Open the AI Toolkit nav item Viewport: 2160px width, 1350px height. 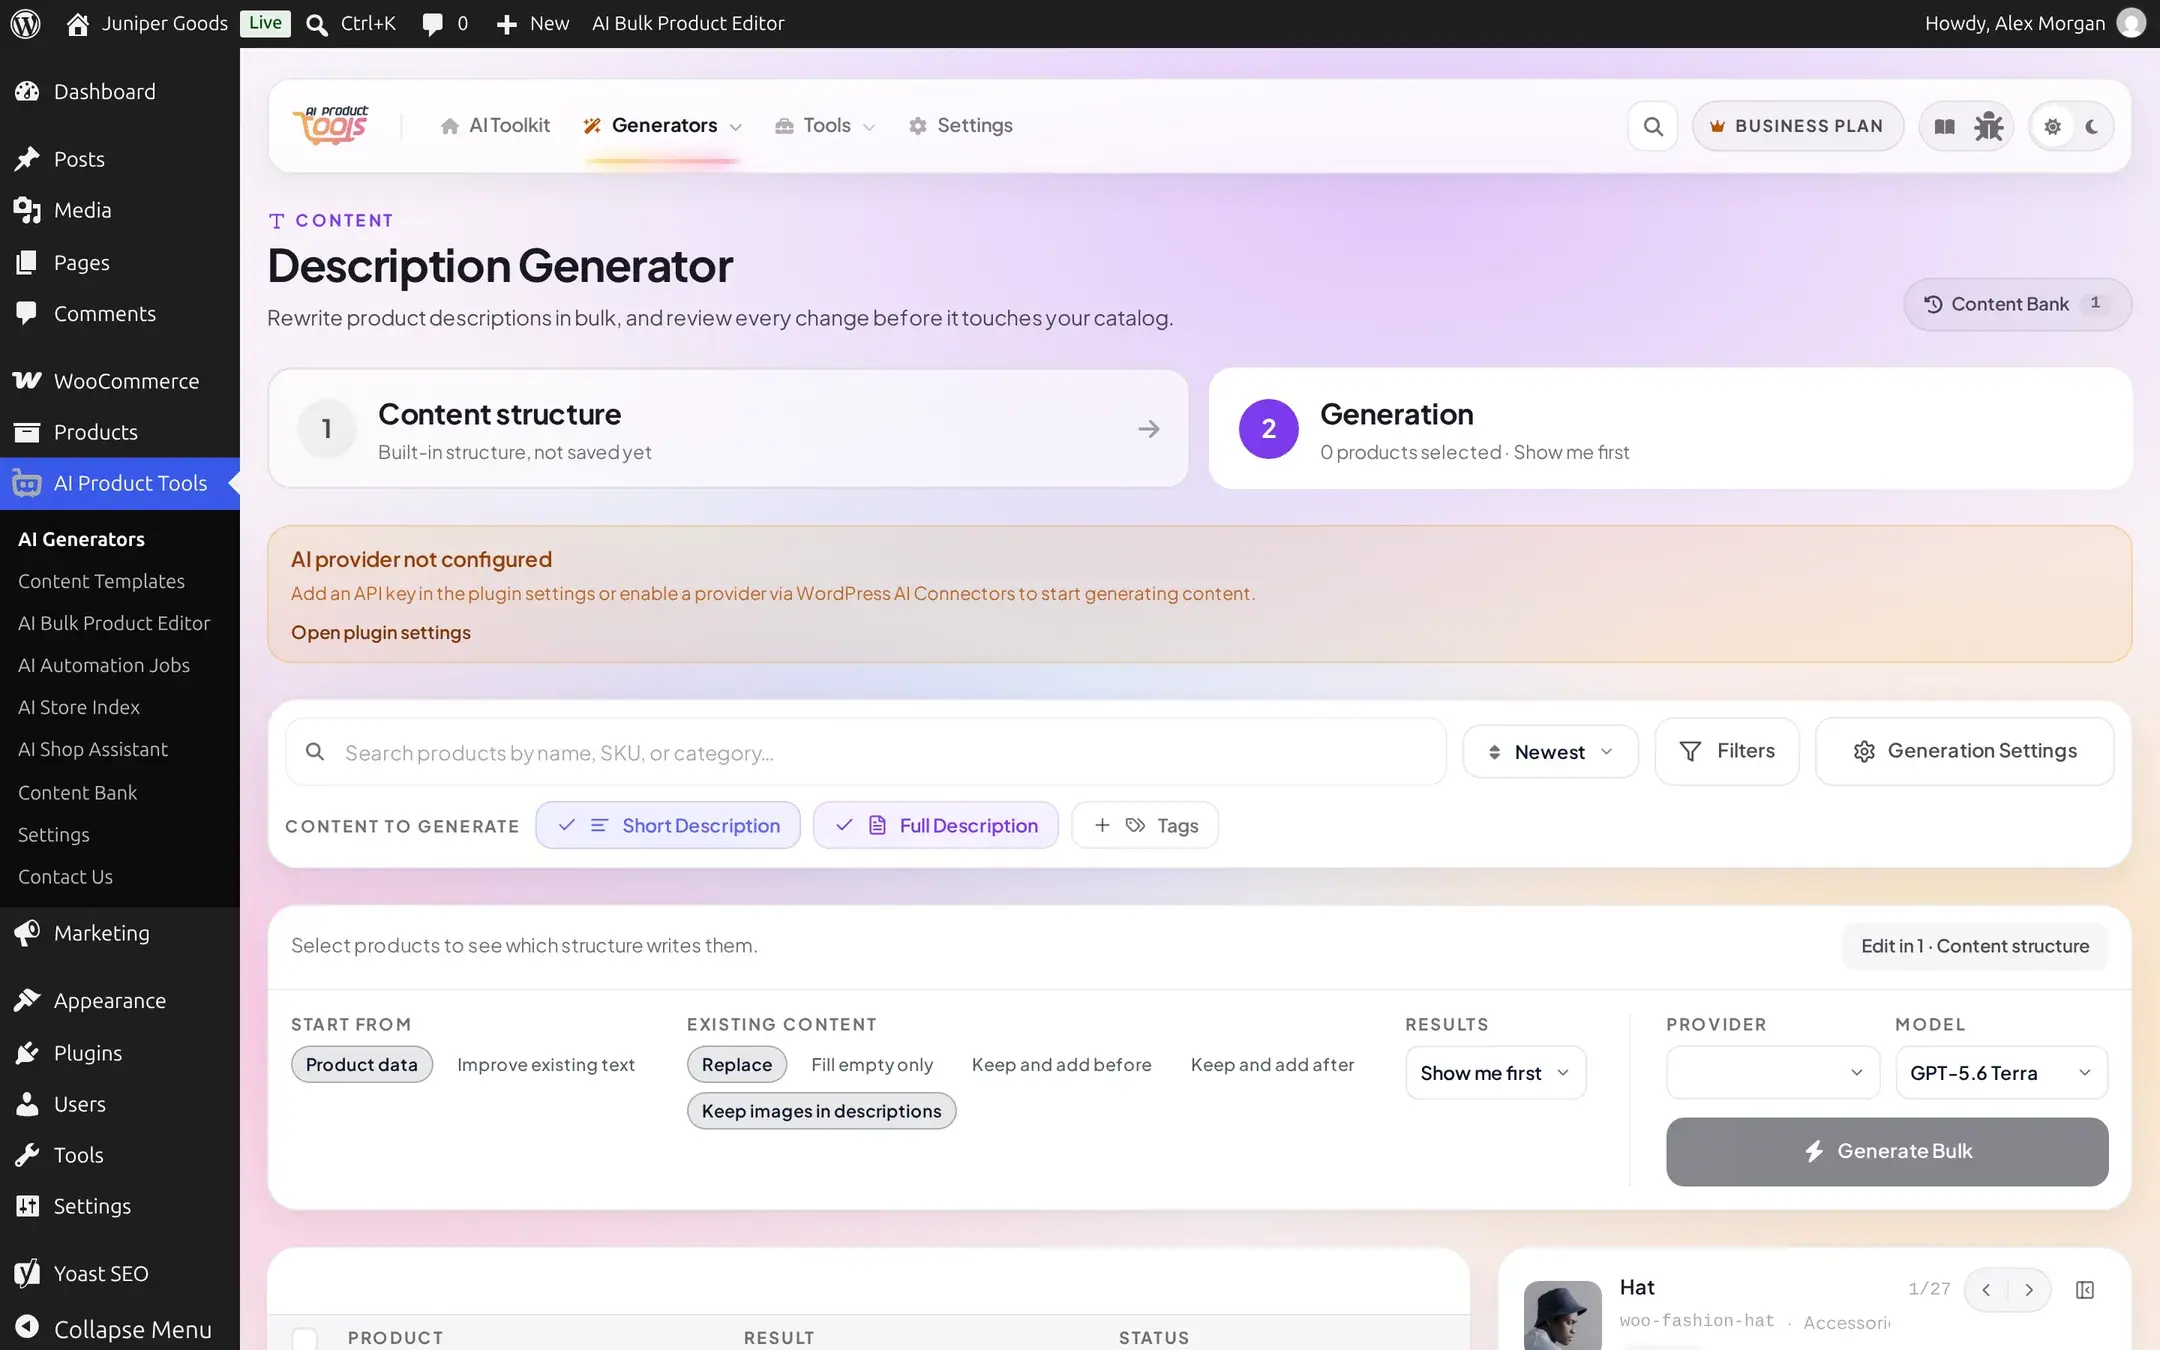(495, 126)
